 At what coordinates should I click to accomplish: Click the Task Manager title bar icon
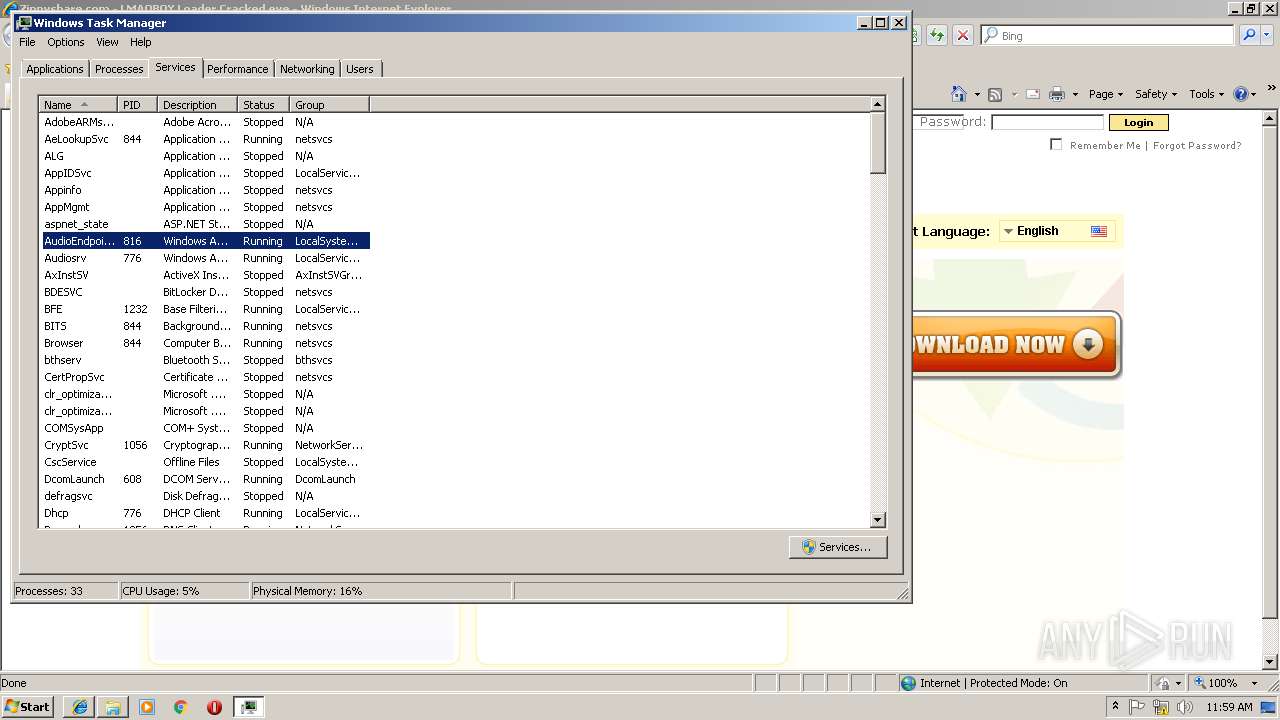25,22
